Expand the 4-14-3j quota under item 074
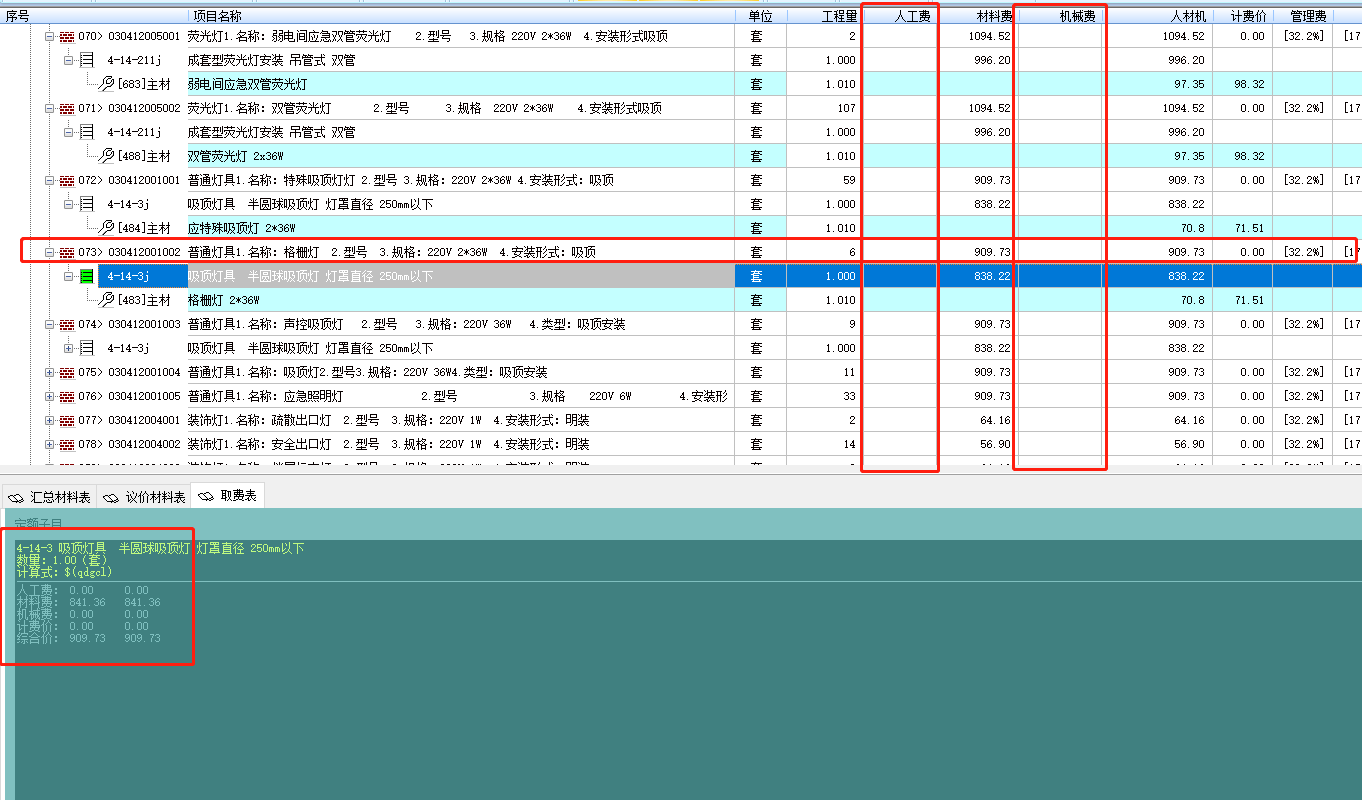This screenshot has height=800, width=1362. pos(69,348)
